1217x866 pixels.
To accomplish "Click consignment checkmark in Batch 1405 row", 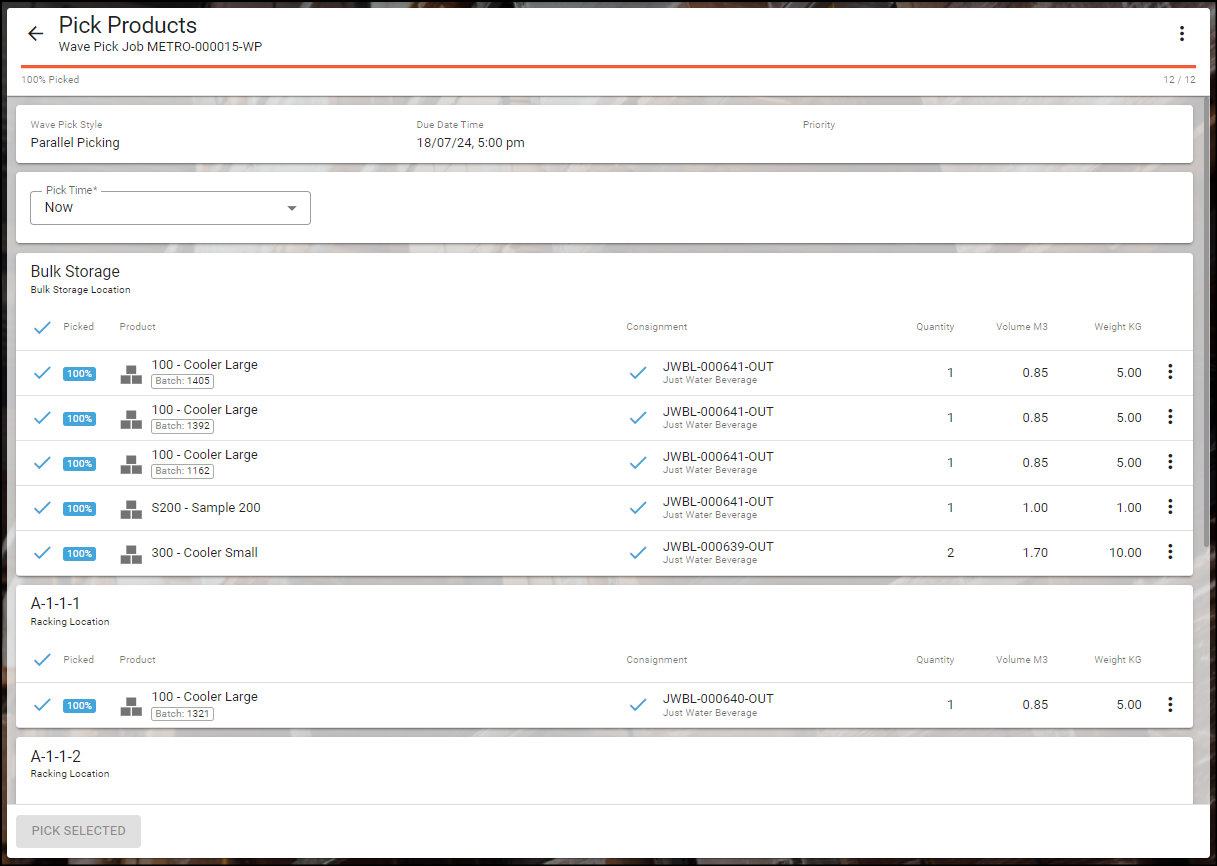I will [638, 373].
